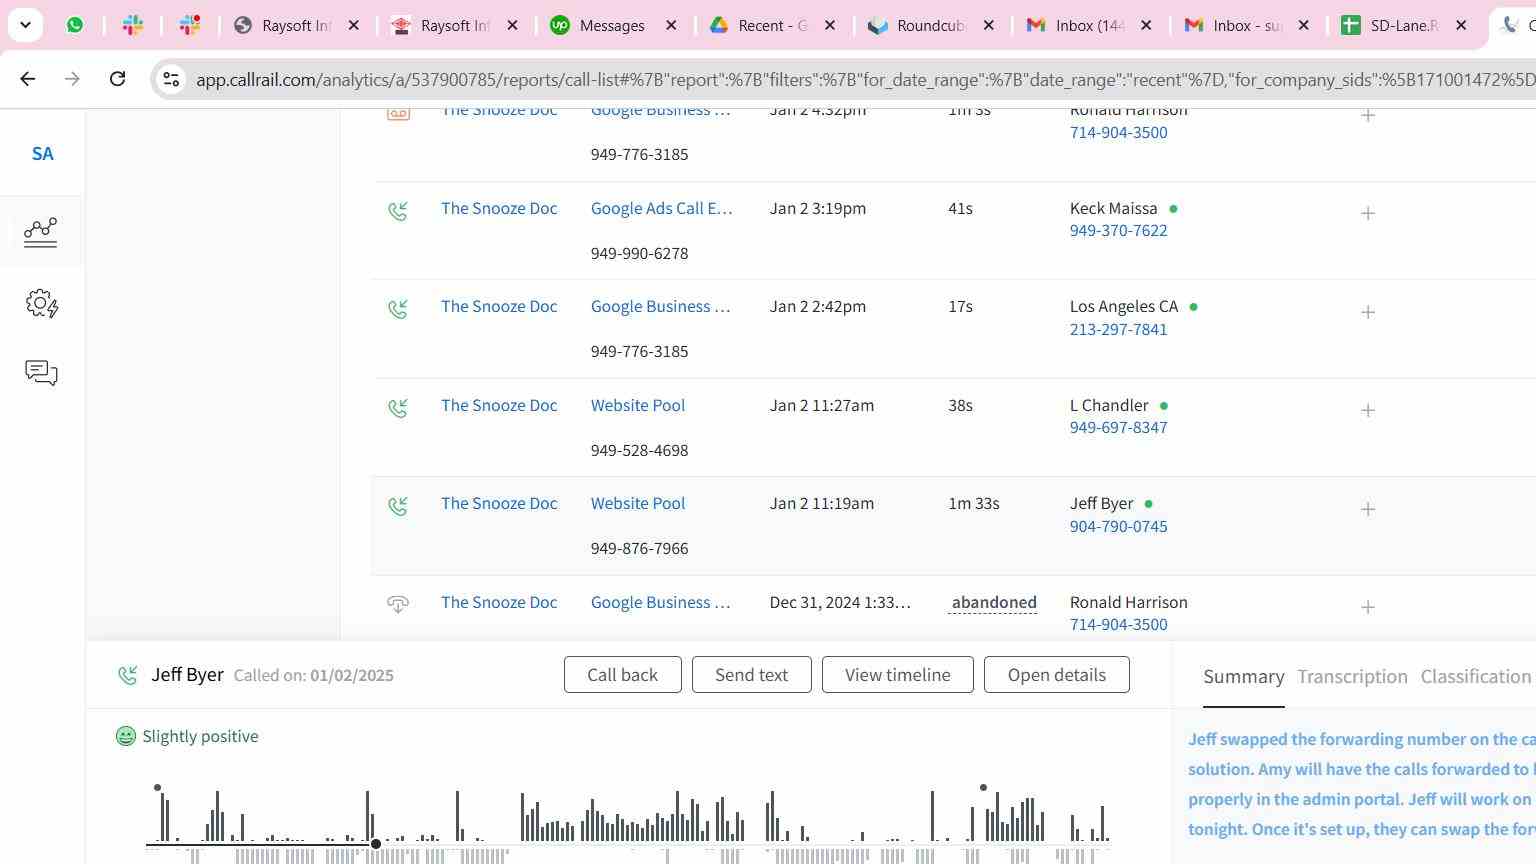Focus the app.callrail.com address bar

point(860,79)
